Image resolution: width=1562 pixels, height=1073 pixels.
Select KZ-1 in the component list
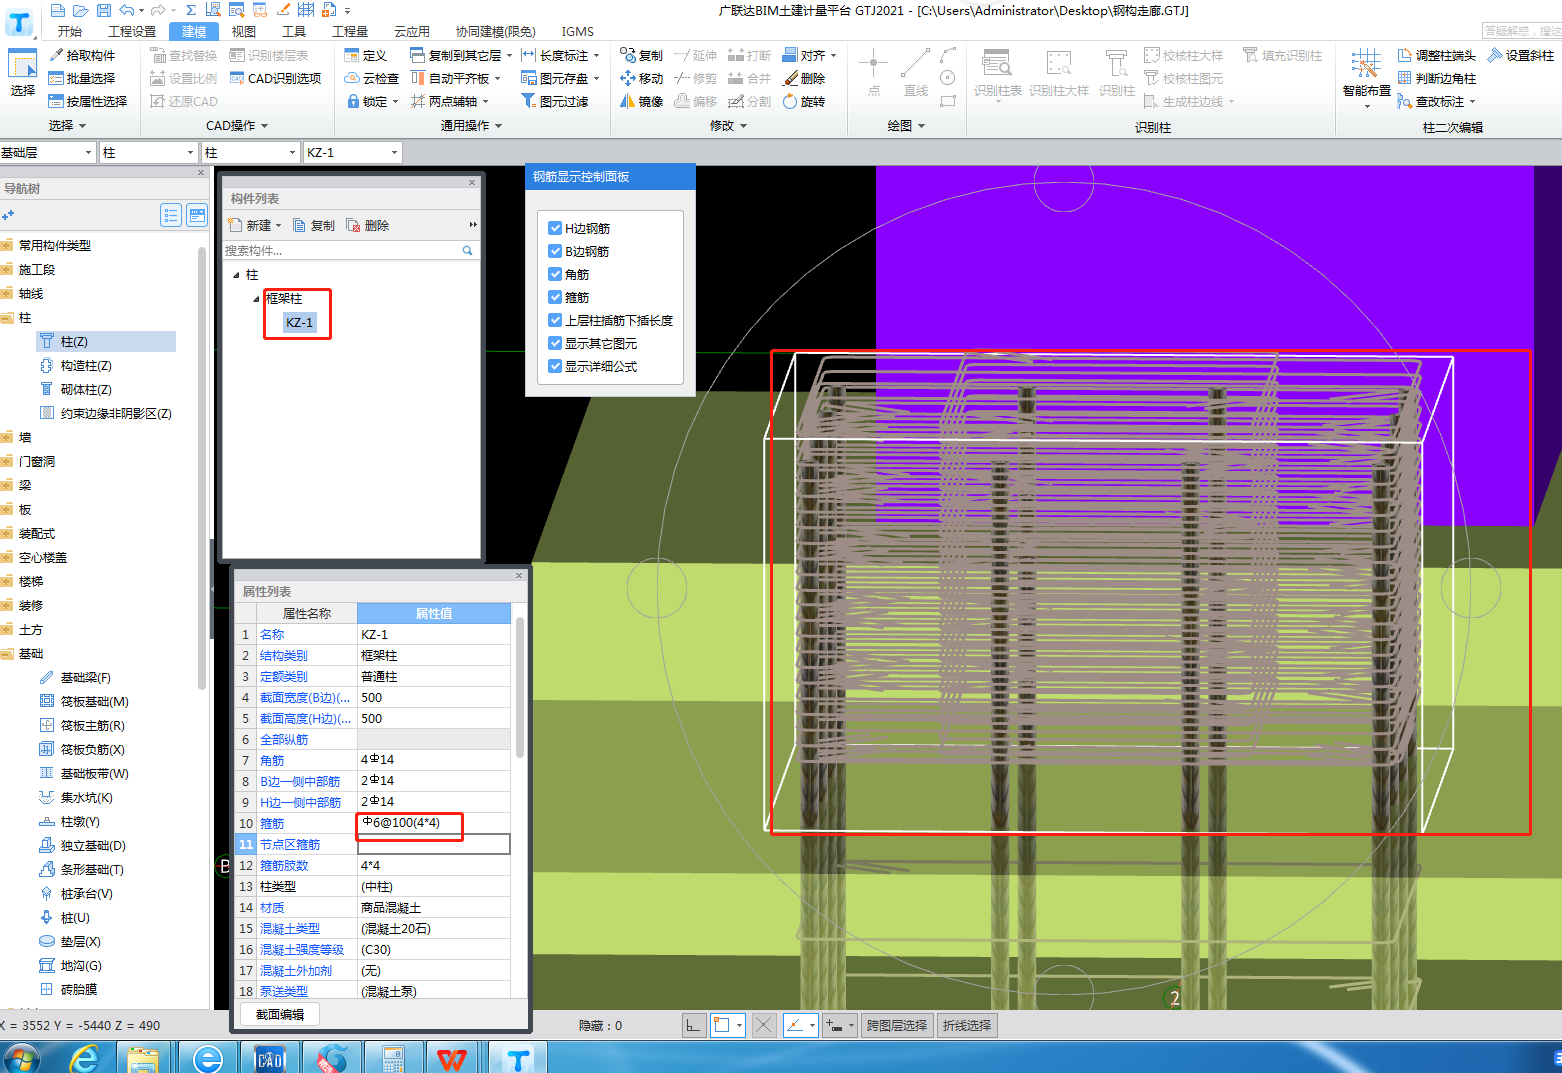(299, 322)
